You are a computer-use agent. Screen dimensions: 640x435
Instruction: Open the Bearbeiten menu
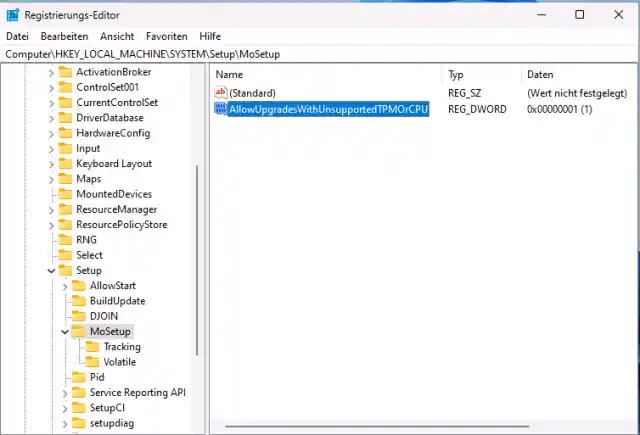click(x=64, y=36)
